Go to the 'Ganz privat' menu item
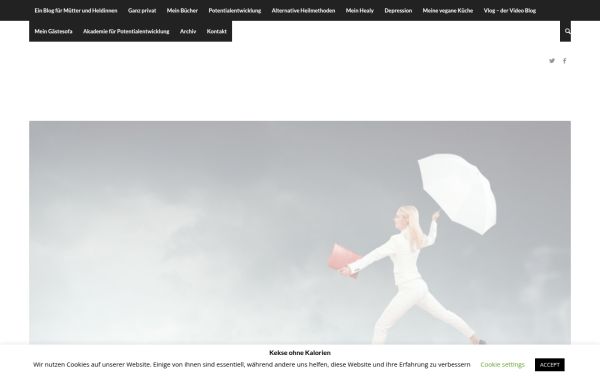 (142, 10)
